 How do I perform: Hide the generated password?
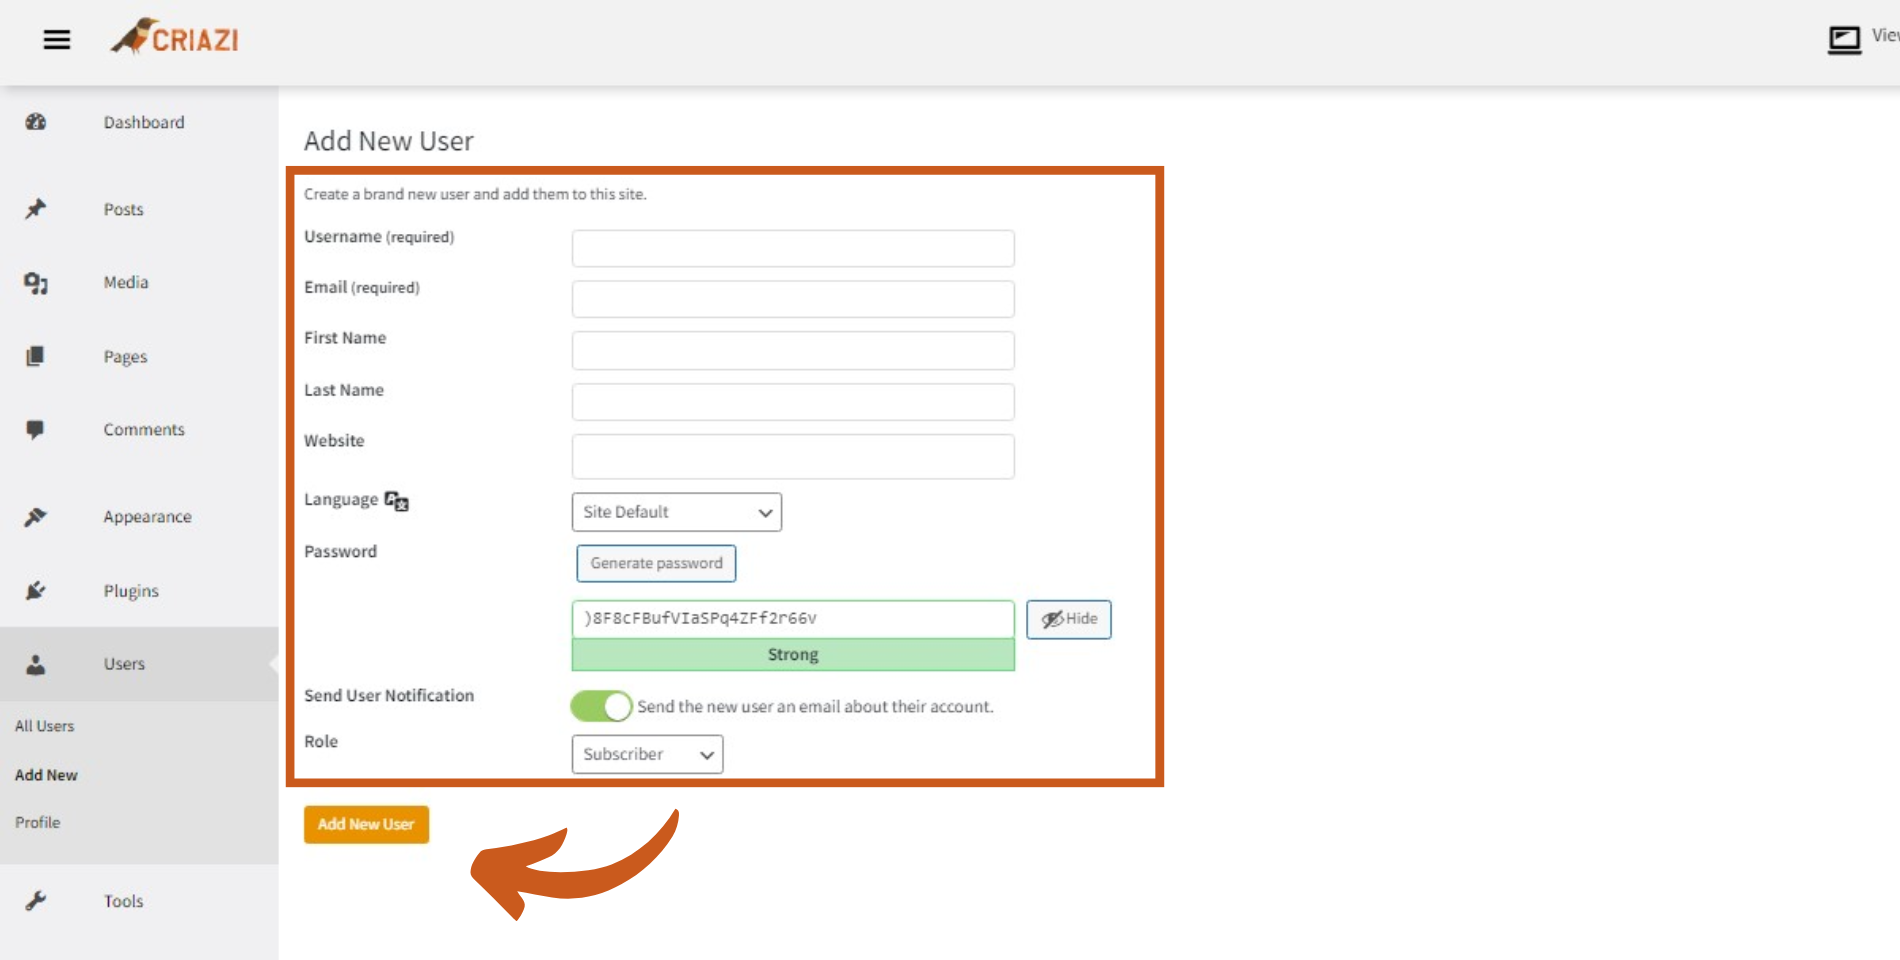tap(1068, 619)
